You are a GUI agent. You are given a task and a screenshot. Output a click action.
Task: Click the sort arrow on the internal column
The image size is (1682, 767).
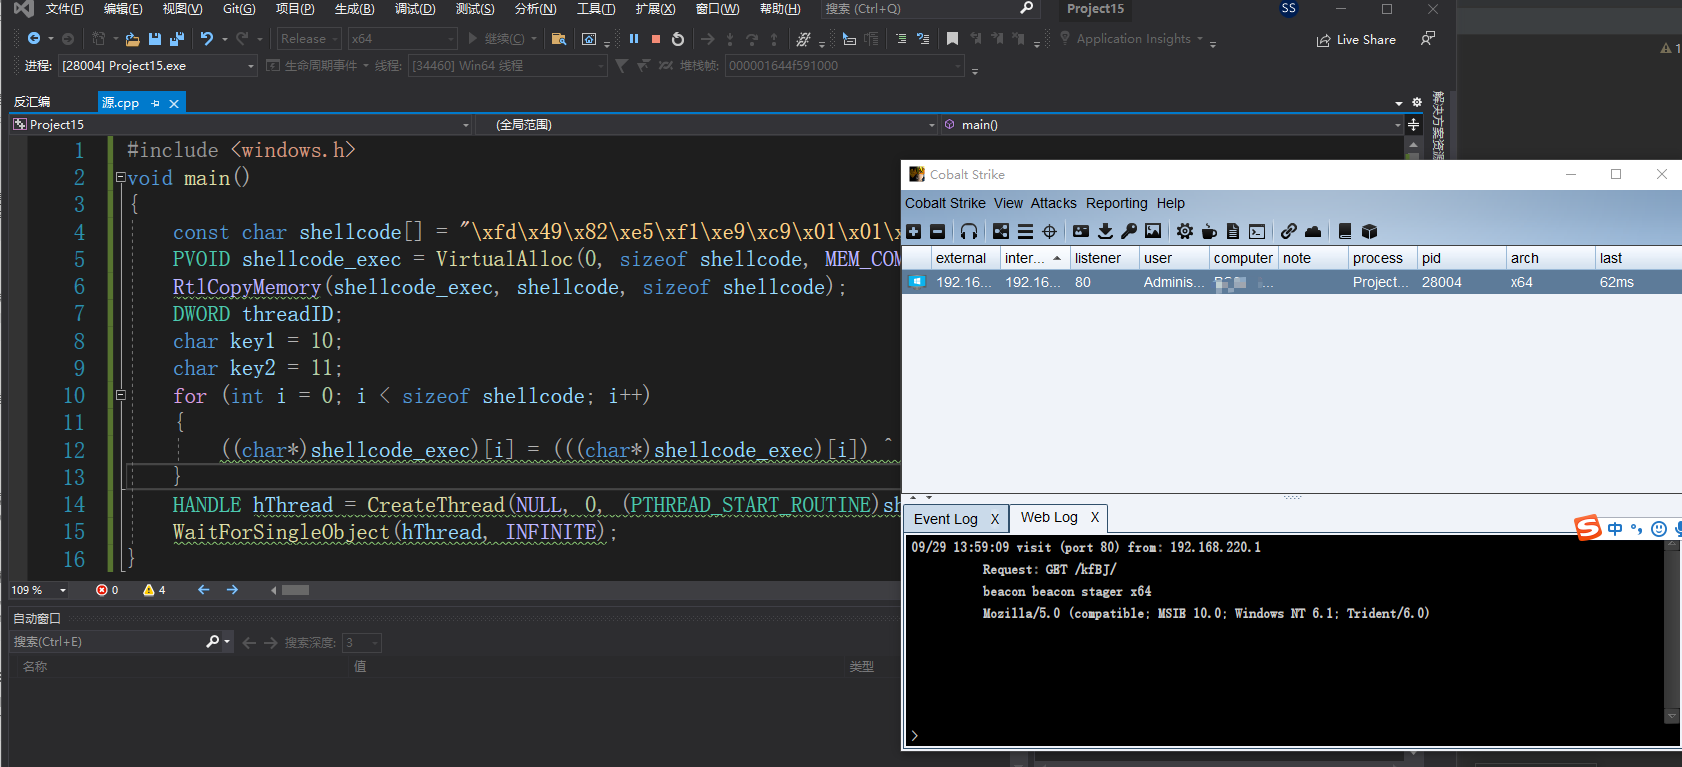[1057, 258]
